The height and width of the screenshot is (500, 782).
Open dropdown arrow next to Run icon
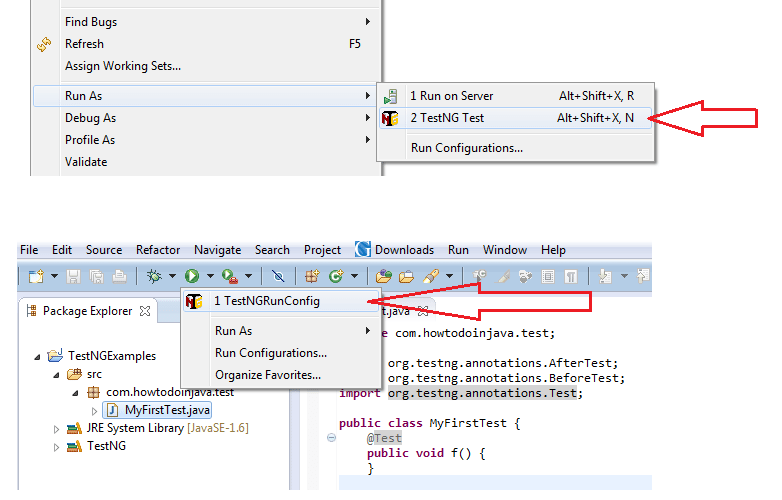[x=210, y=276]
